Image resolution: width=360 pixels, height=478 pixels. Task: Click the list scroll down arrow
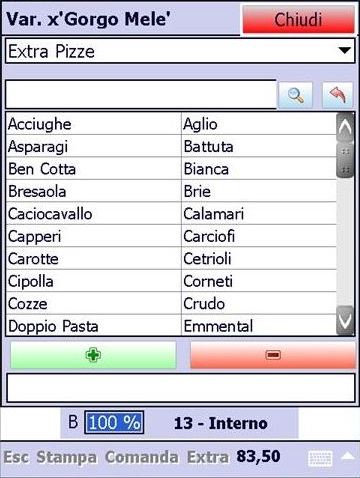[x=345, y=320]
